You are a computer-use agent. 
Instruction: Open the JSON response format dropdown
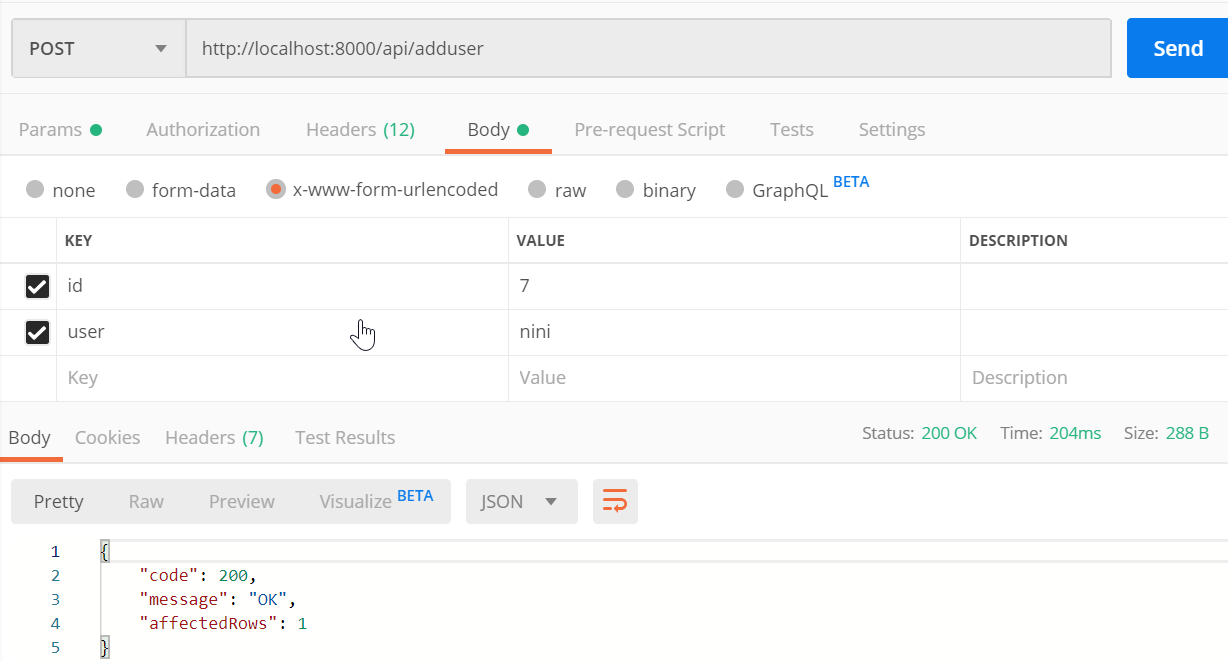tap(521, 501)
